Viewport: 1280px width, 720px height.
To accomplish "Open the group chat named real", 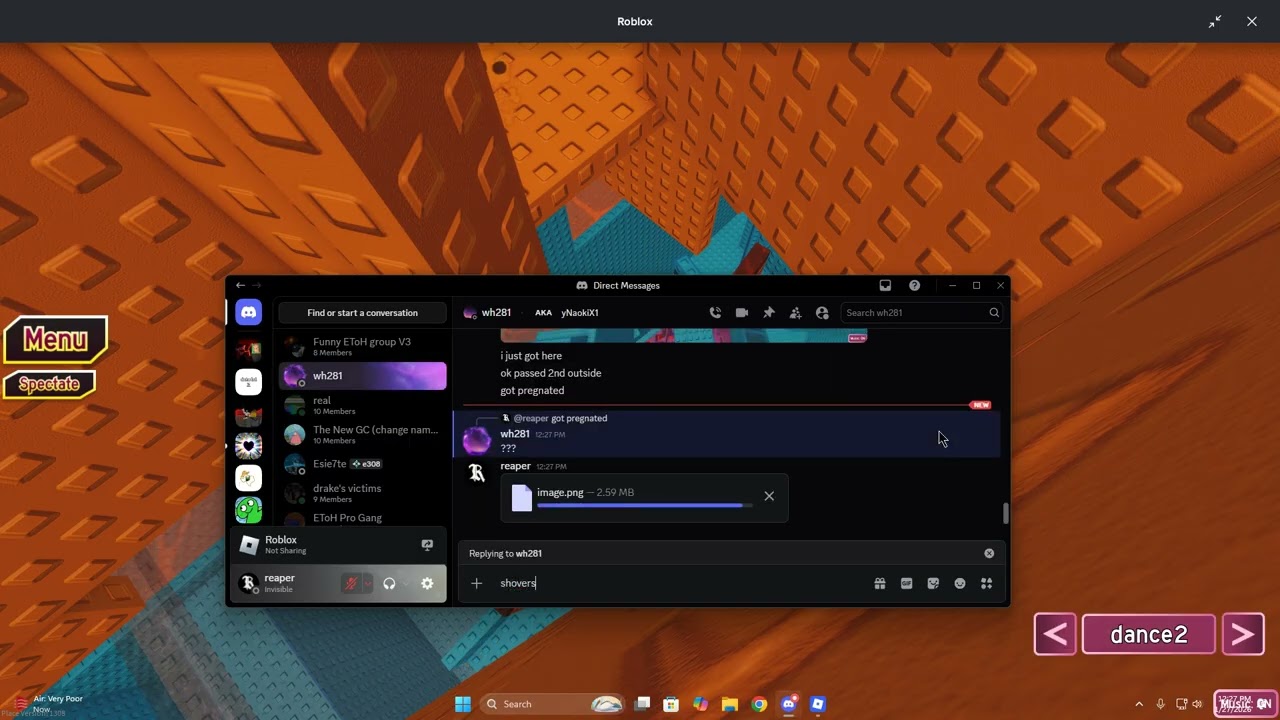I will [x=362, y=405].
